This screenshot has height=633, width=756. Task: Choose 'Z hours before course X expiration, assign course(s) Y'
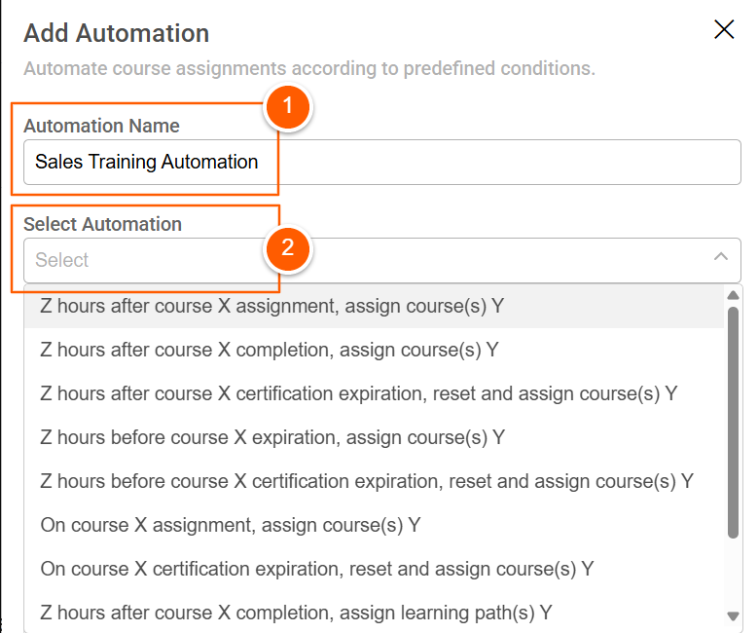(374, 438)
